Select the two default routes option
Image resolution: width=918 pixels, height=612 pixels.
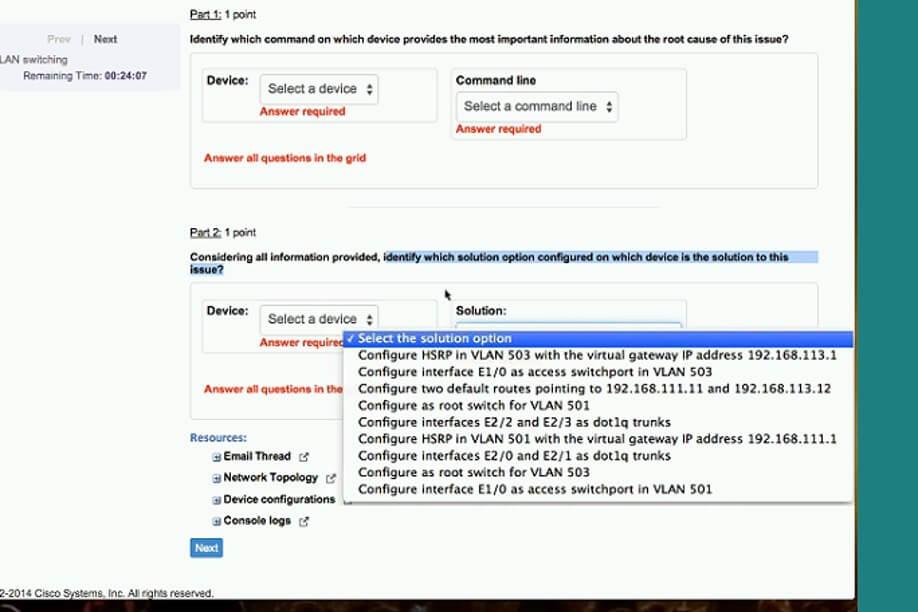(594, 389)
